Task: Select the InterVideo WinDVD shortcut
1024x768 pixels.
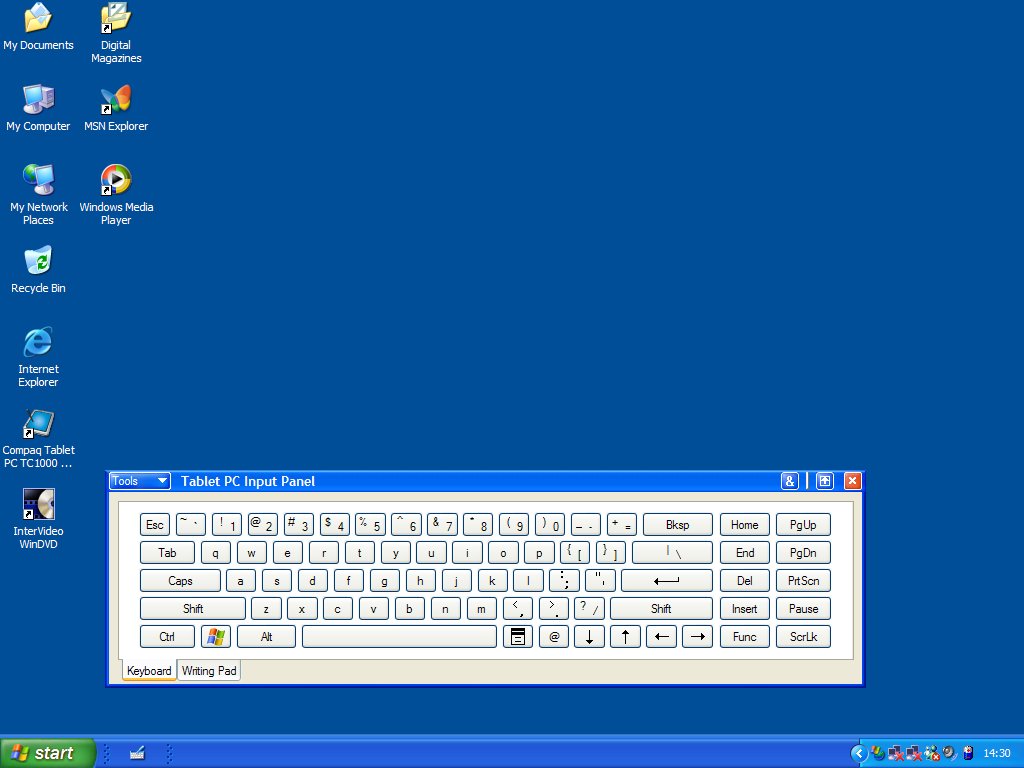Action: pos(38,519)
